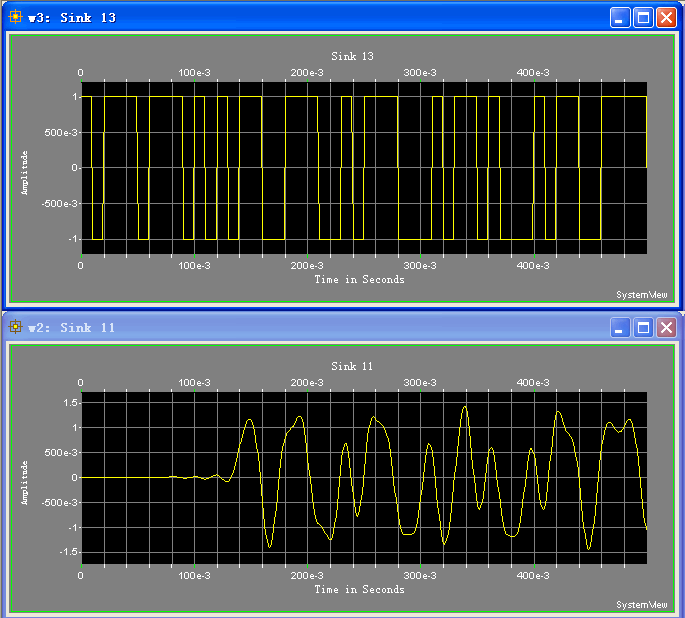Click Time in Seconds label in Sink 13
The image size is (685, 618).
360,280
